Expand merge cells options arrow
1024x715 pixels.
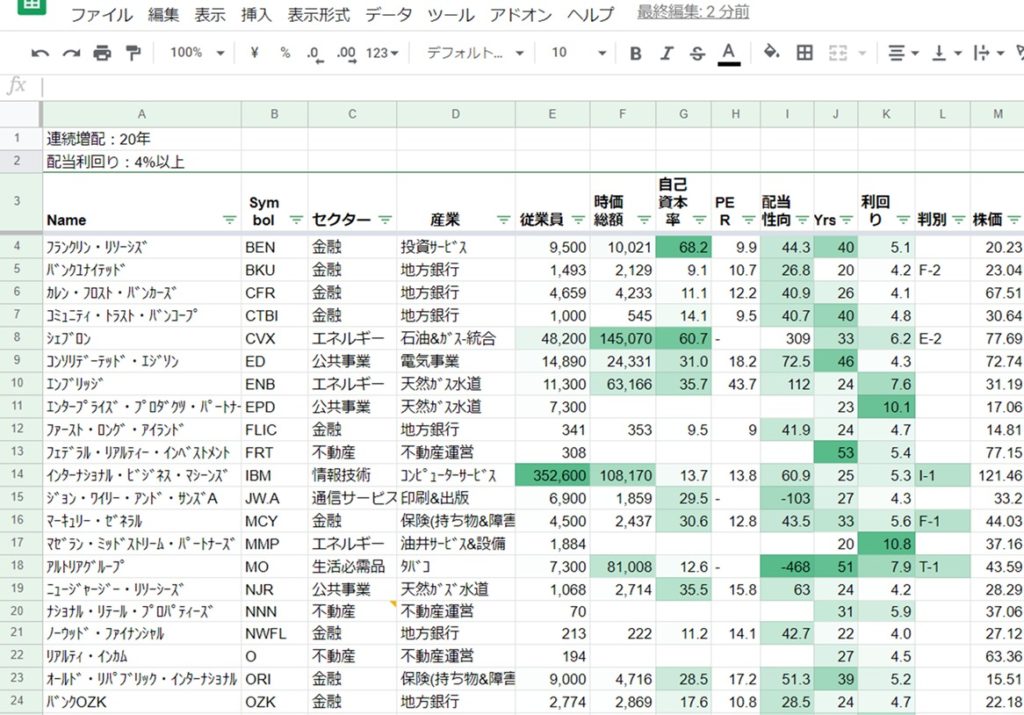[862, 54]
